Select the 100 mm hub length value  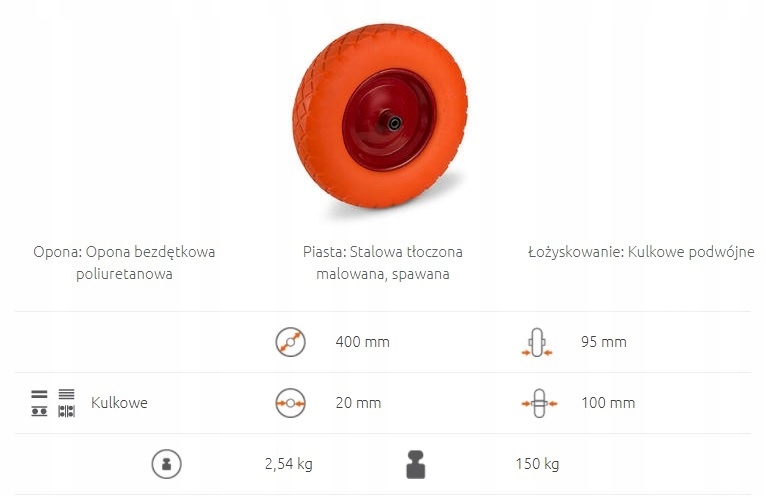click(x=608, y=403)
